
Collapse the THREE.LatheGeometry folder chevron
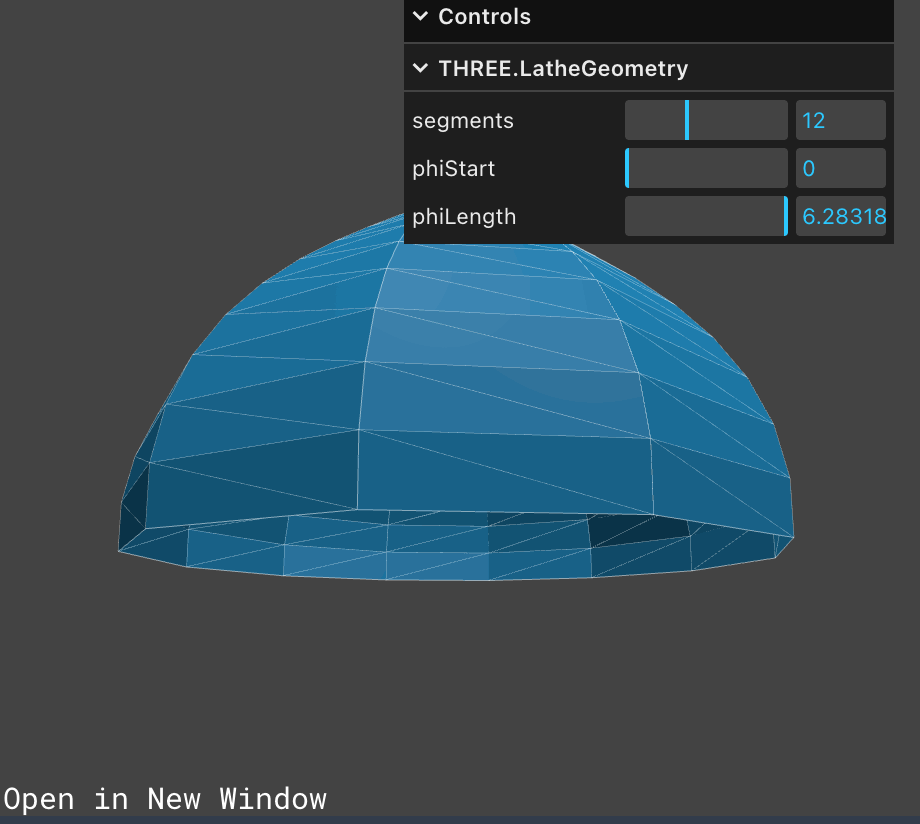pyautogui.click(x=420, y=68)
